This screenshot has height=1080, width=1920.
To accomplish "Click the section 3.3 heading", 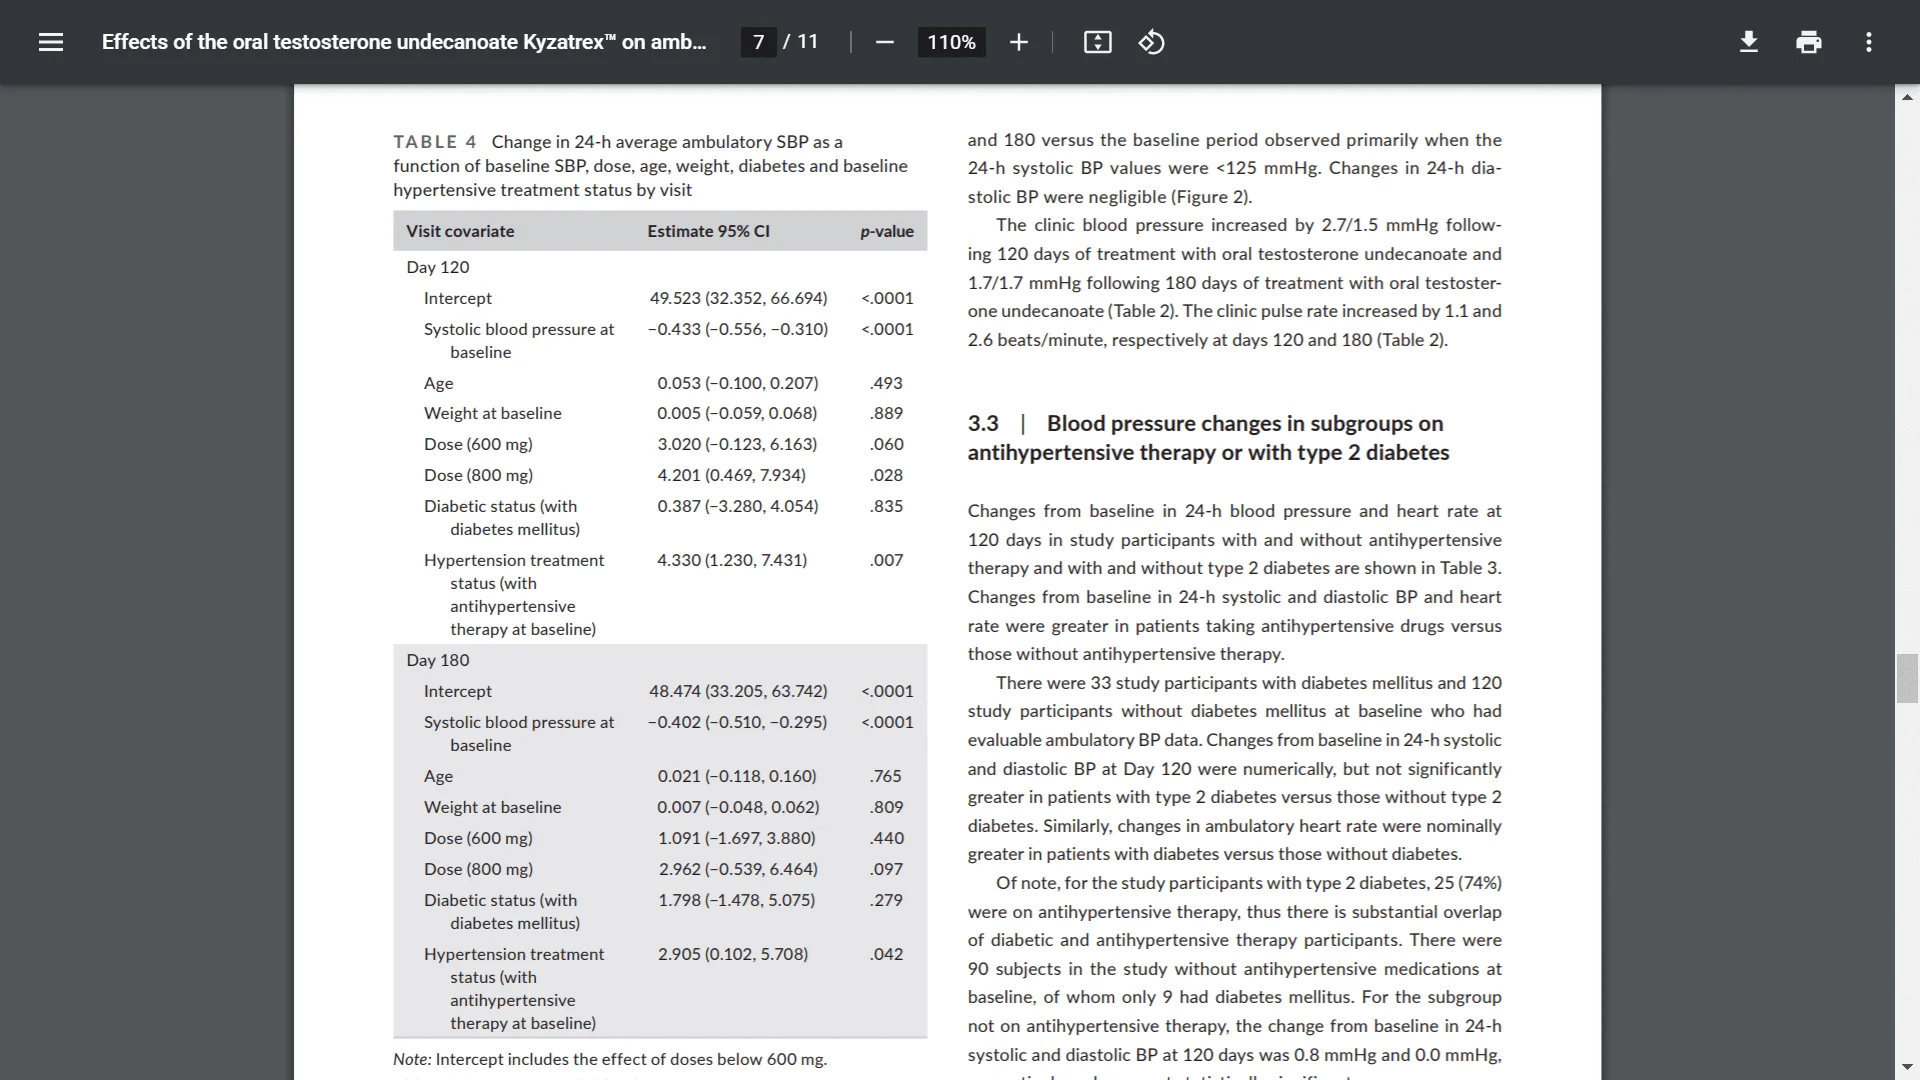I will pos(1208,438).
